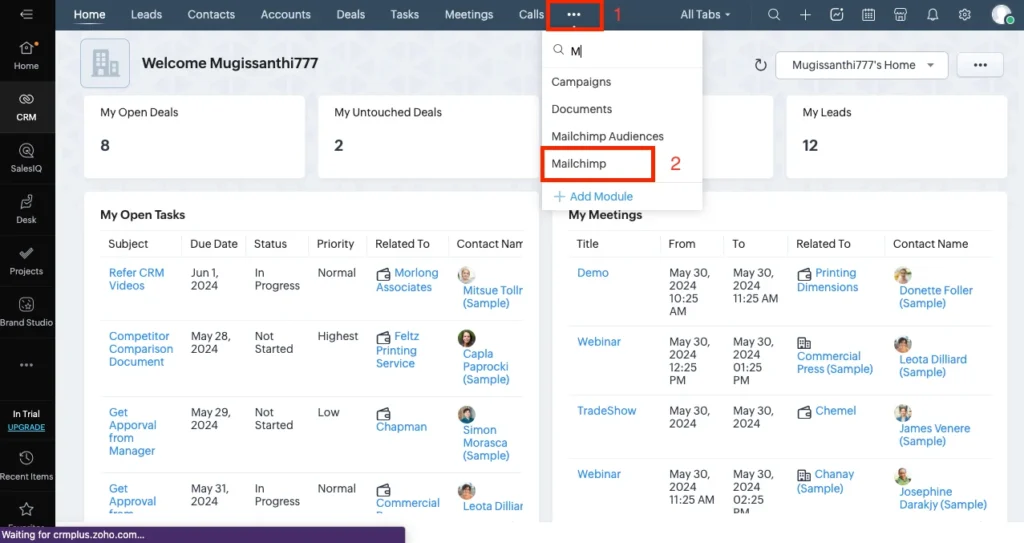Select Mailchimp Audiences in the module list
Screen dimensions: 1024x543
click(x=607, y=137)
